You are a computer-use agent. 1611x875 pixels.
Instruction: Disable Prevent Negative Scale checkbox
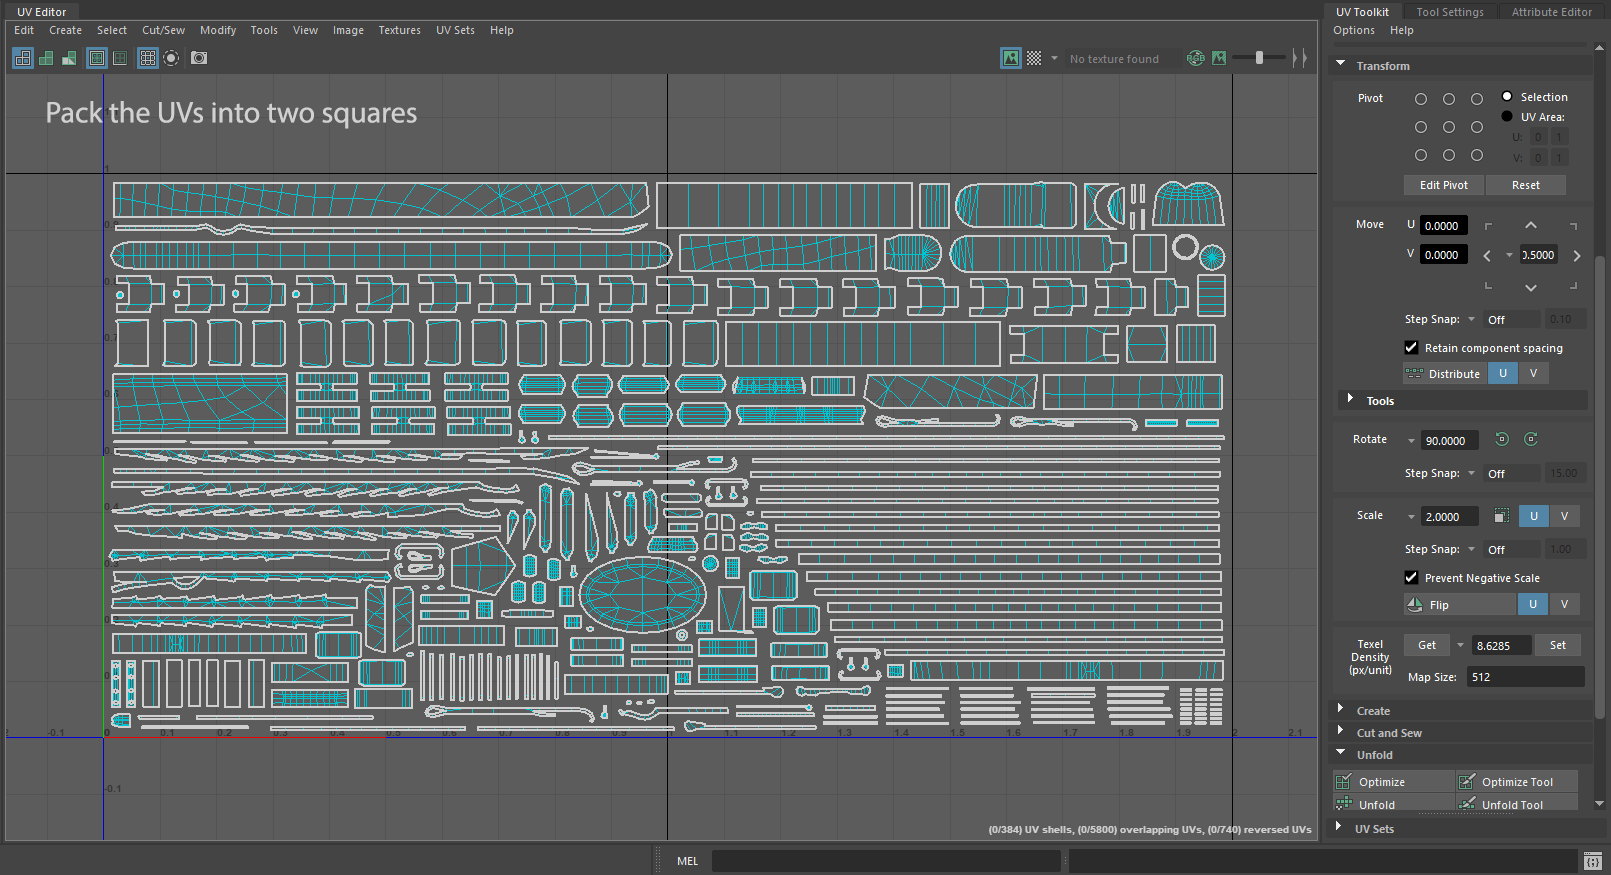[x=1411, y=577]
